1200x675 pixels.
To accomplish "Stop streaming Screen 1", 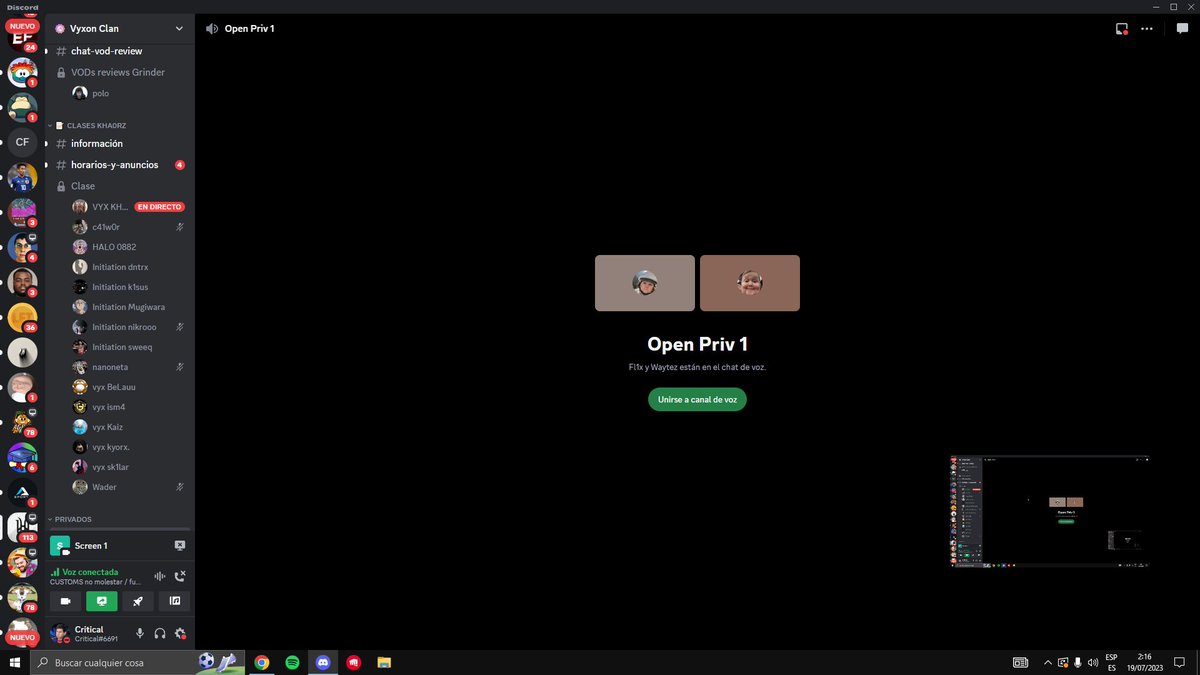I will click(180, 546).
